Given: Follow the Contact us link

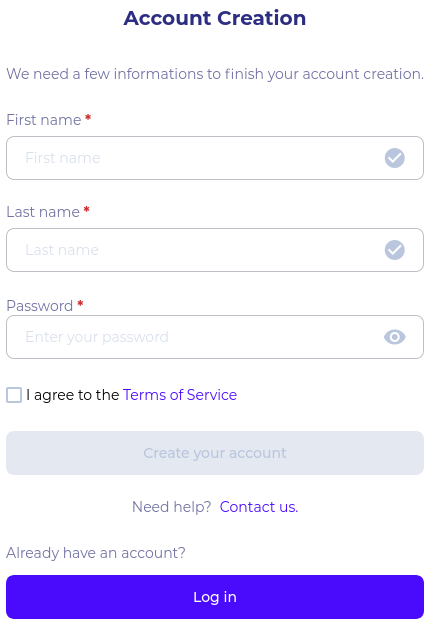Looking at the screenshot, I should [x=259, y=507].
